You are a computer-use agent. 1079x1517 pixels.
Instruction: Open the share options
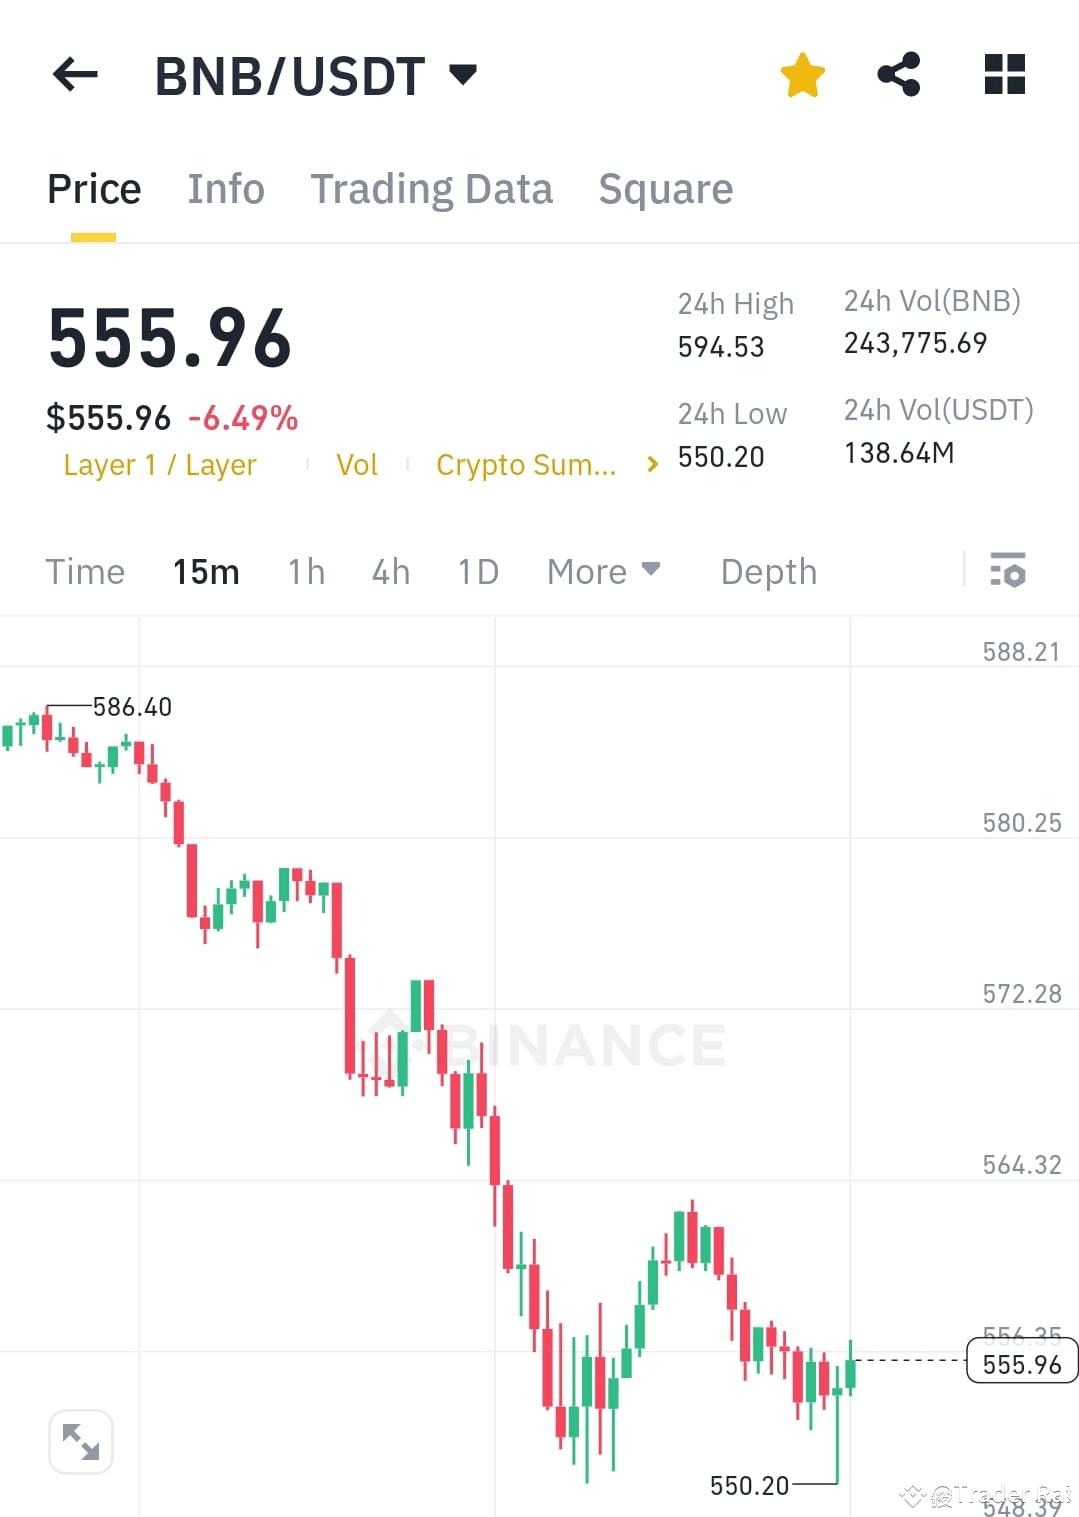click(899, 73)
